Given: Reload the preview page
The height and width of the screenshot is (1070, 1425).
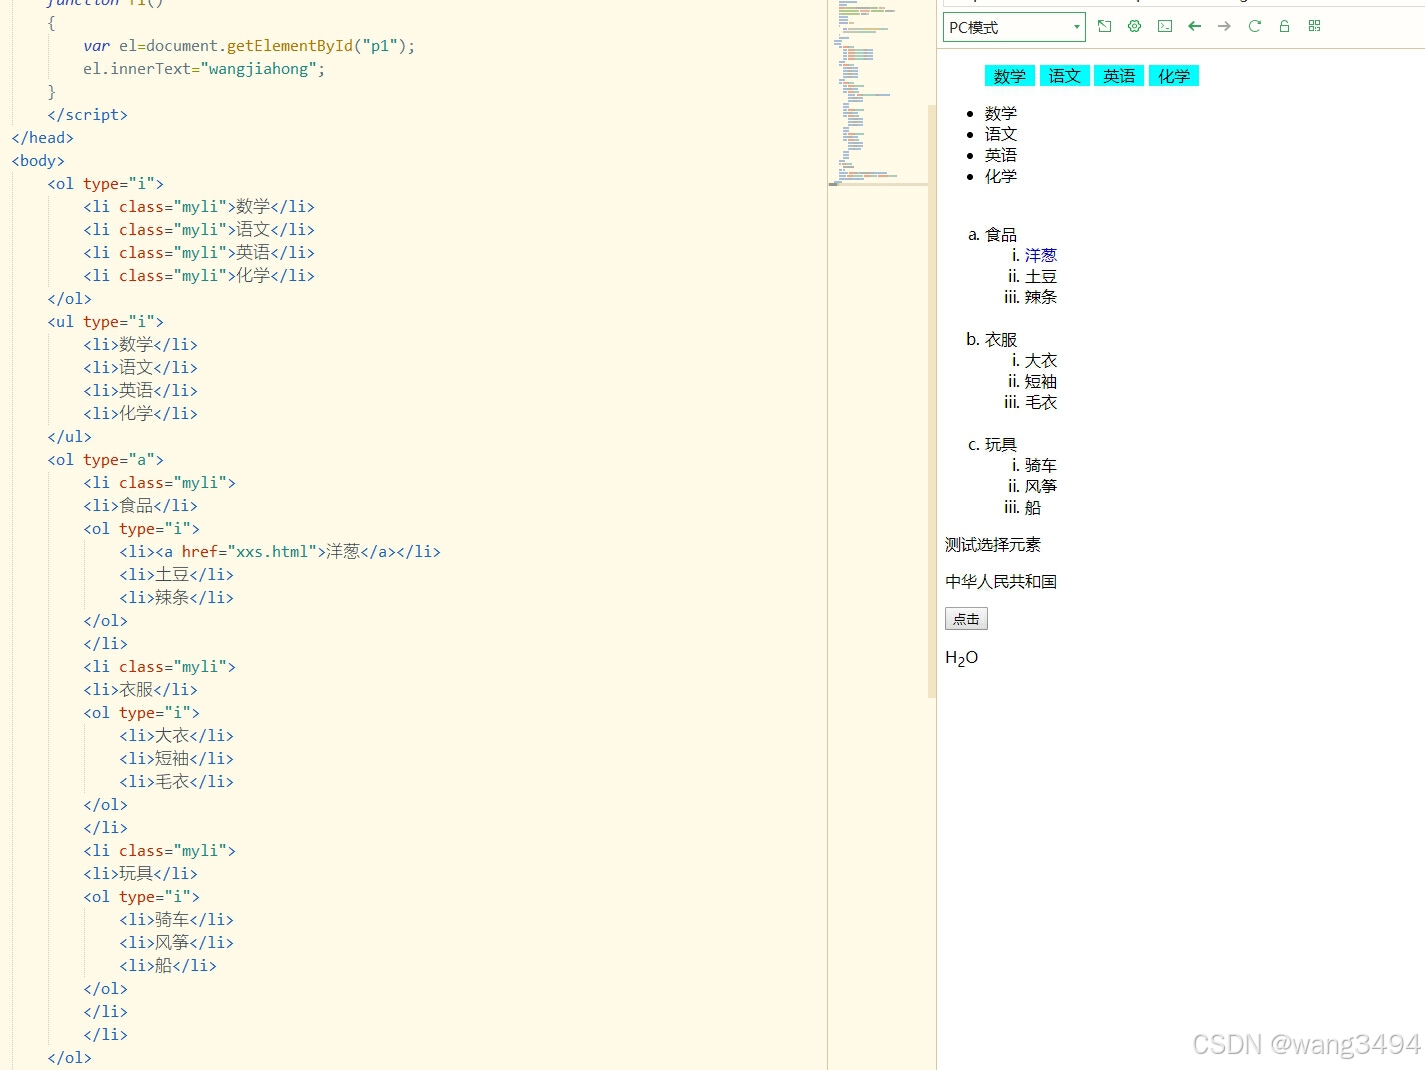Looking at the screenshot, I should [1254, 26].
